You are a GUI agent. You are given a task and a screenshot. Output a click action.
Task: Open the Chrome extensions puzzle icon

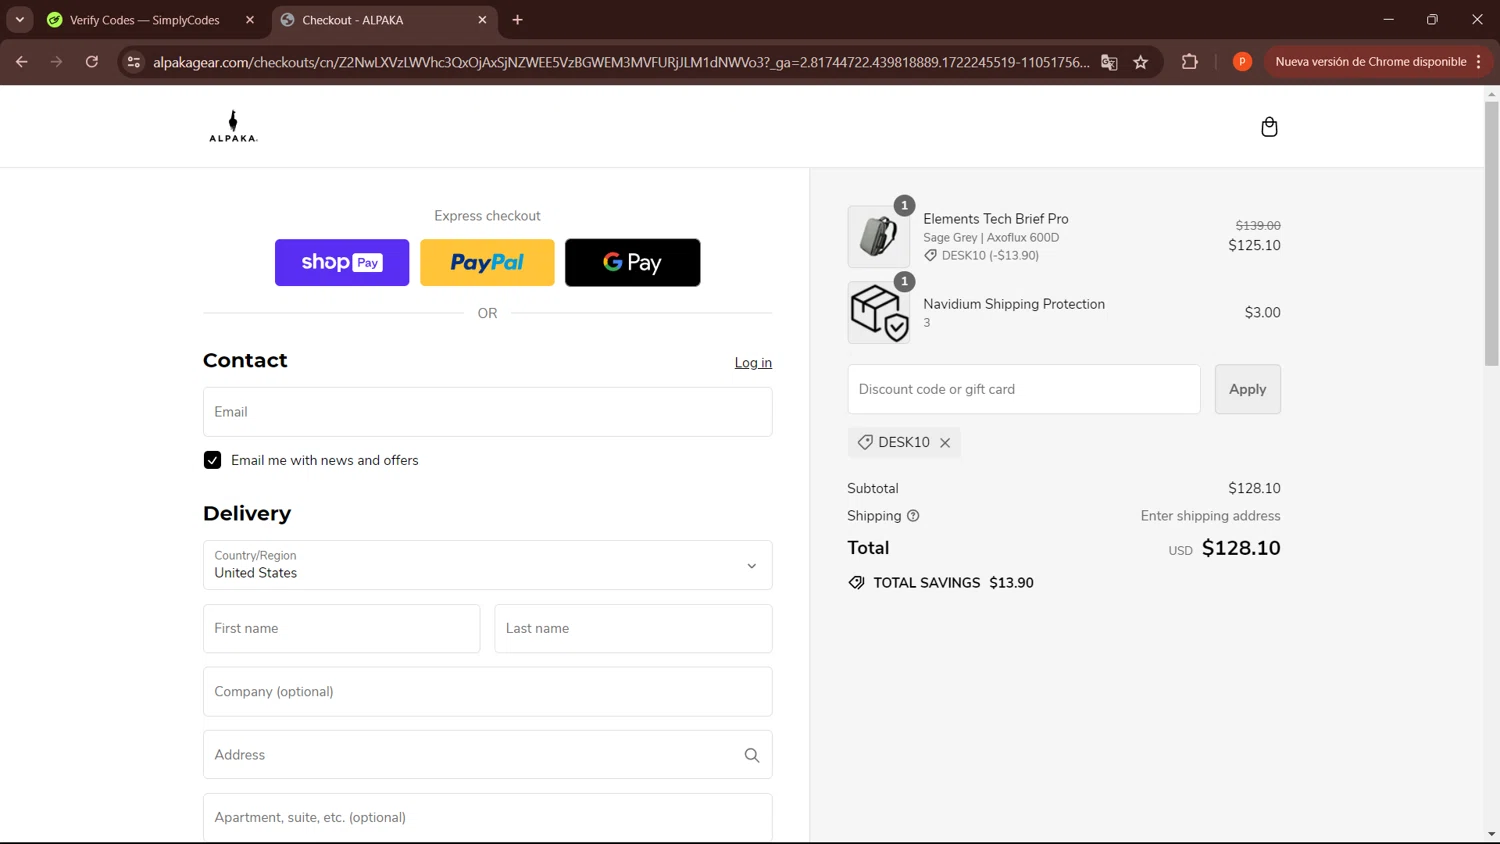(1189, 62)
